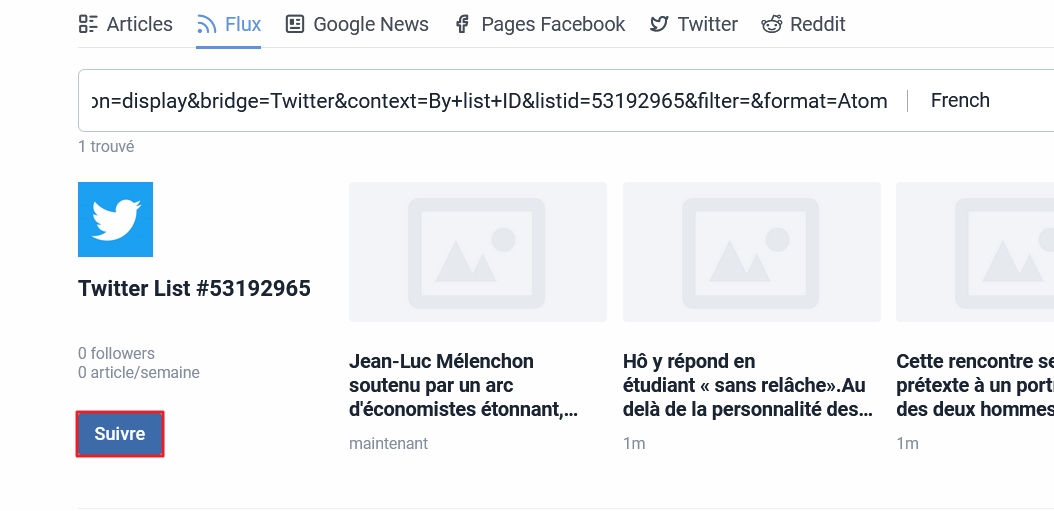Switch to the Google News tab
1054x511 pixels.
click(x=357, y=24)
